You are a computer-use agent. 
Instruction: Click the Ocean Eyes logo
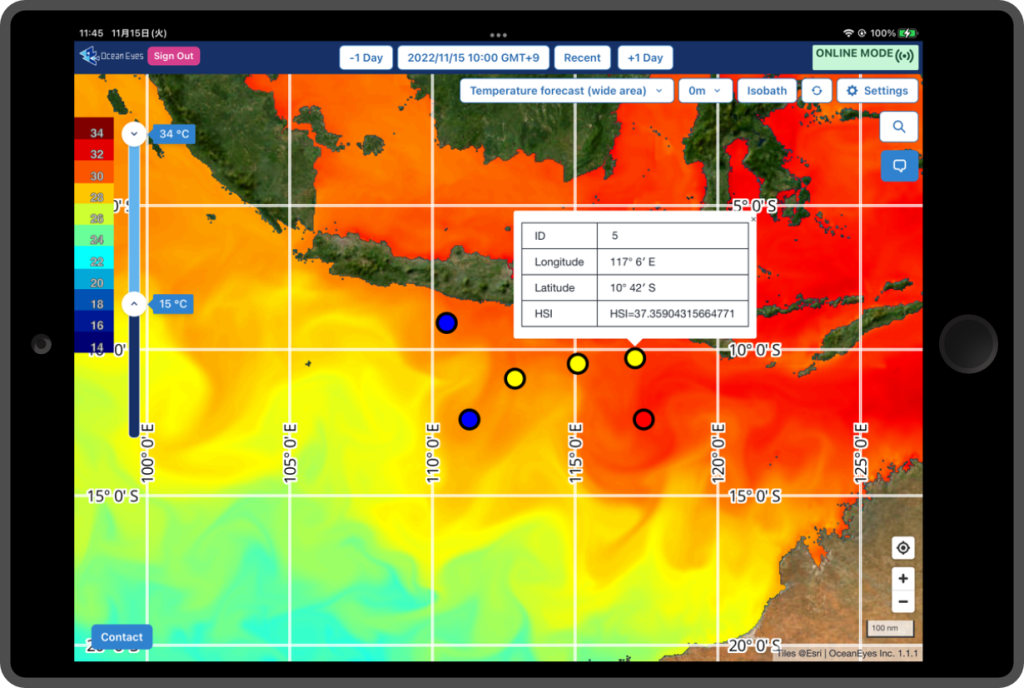(111, 56)
